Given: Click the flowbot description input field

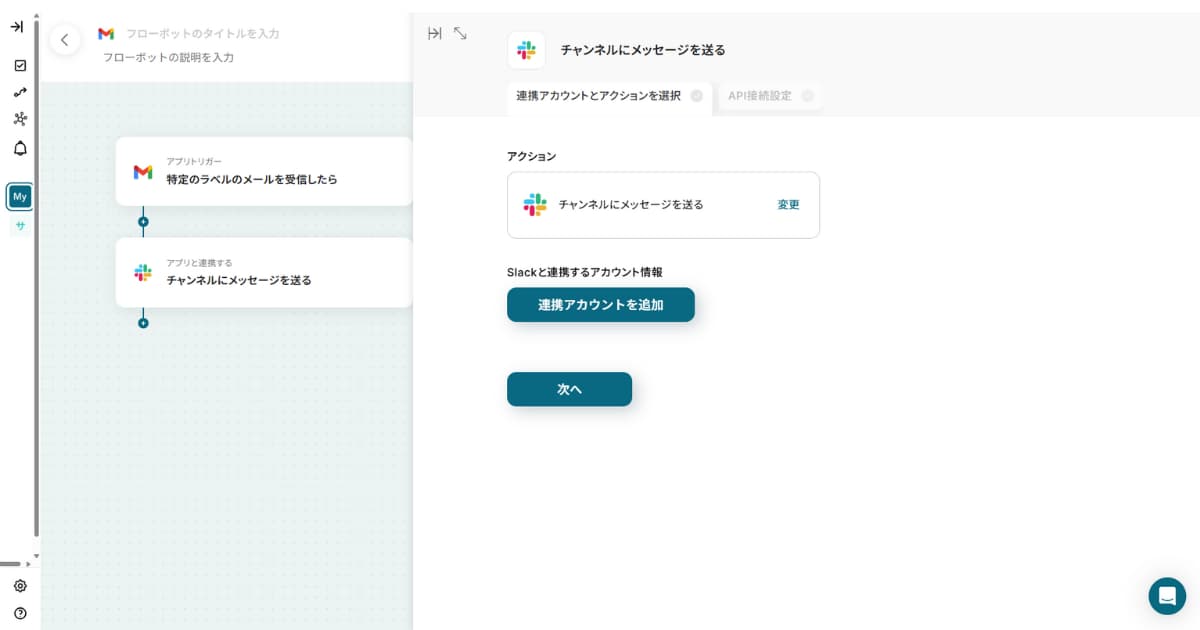Looking at the screenshot, I should tap(169, 58).
